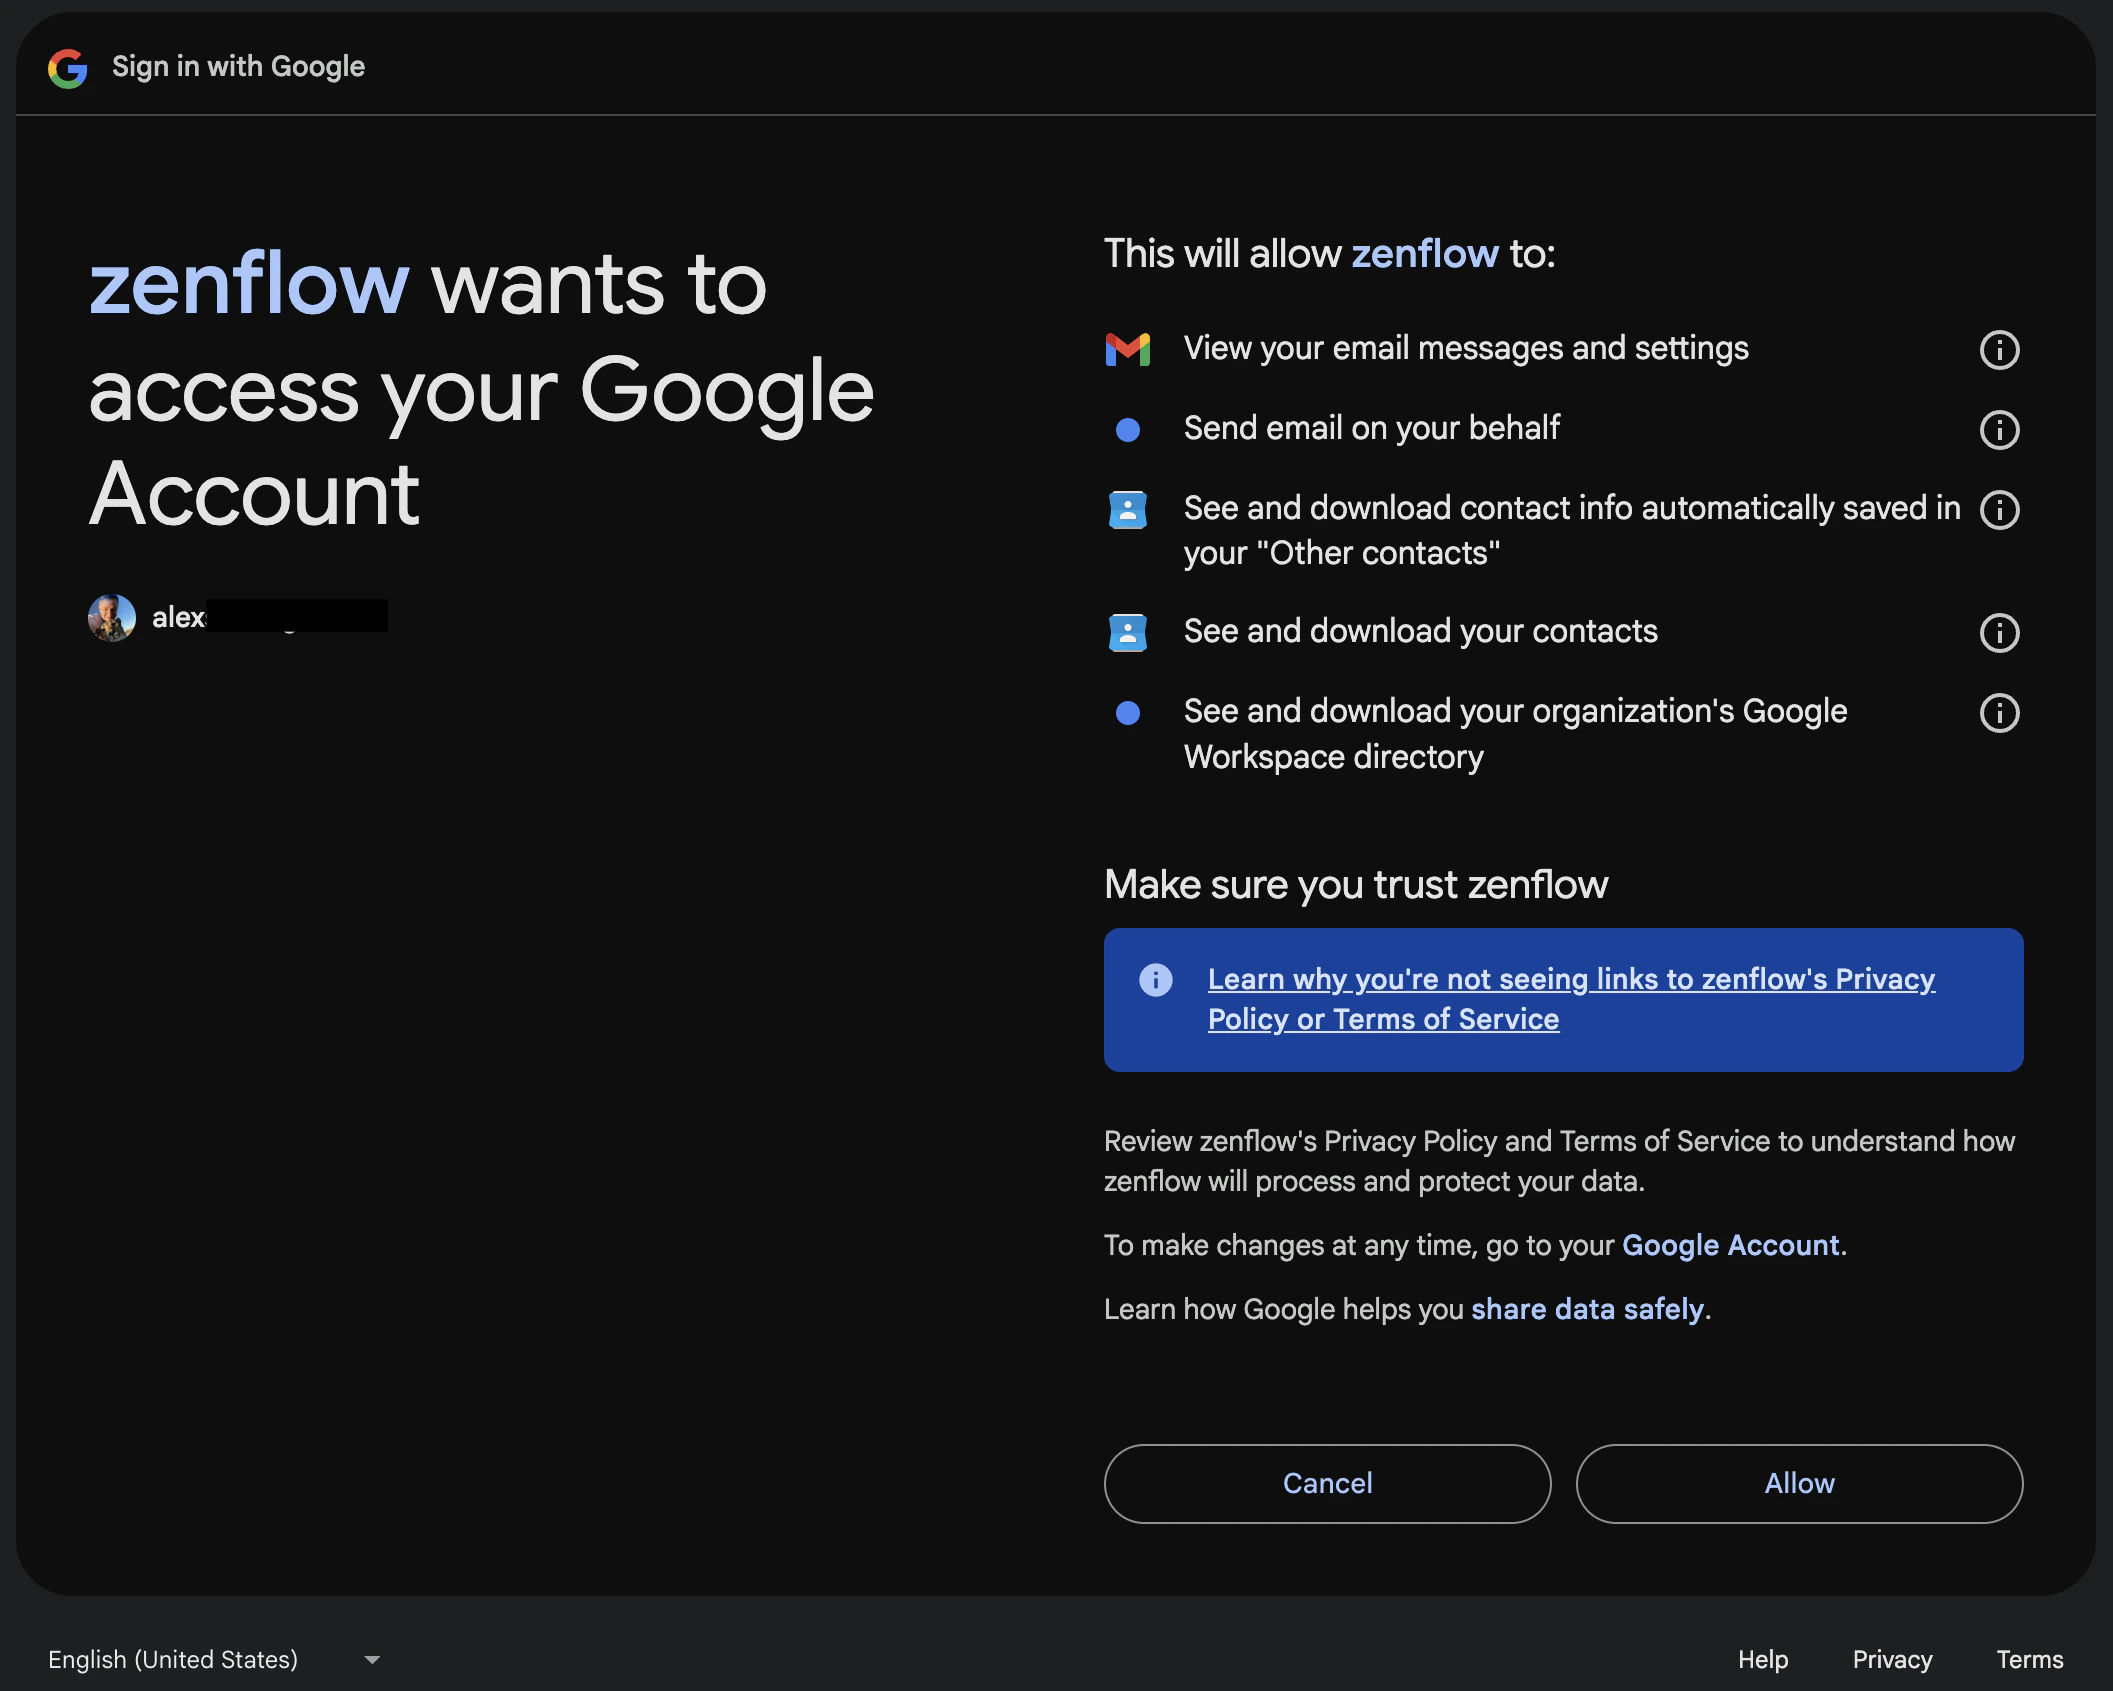2113x1691 pixels.
Task: Open the Google Account link
Action: click(1730, 1245)
